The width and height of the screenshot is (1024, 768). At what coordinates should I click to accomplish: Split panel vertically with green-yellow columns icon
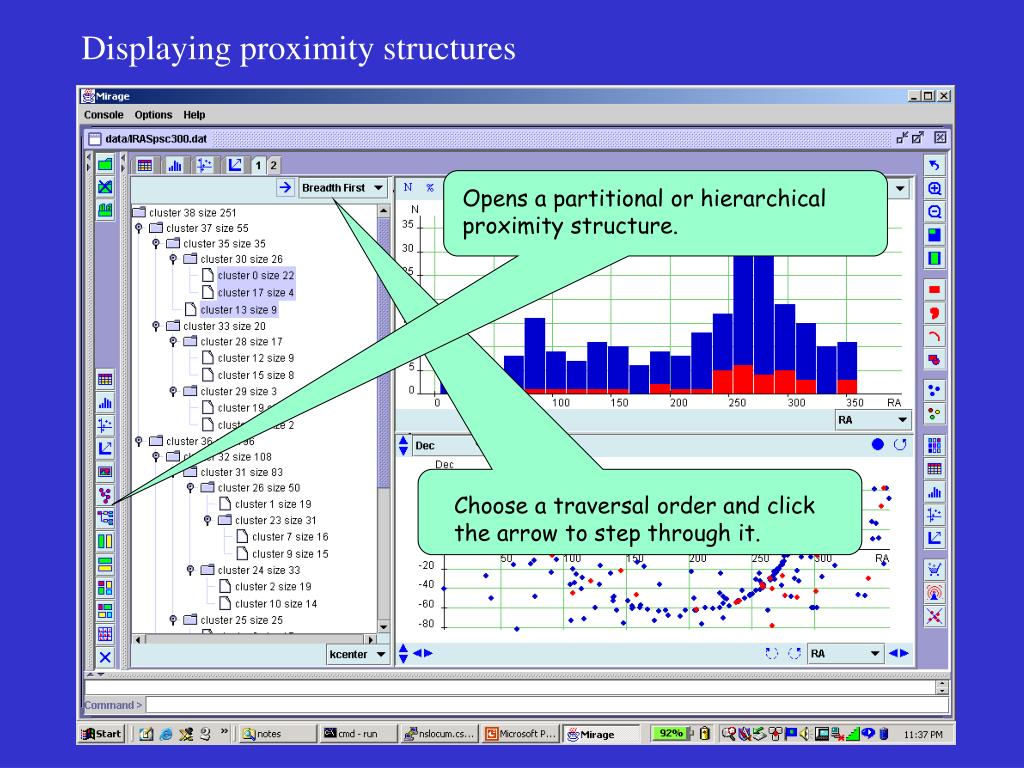[x=105, y=541]
